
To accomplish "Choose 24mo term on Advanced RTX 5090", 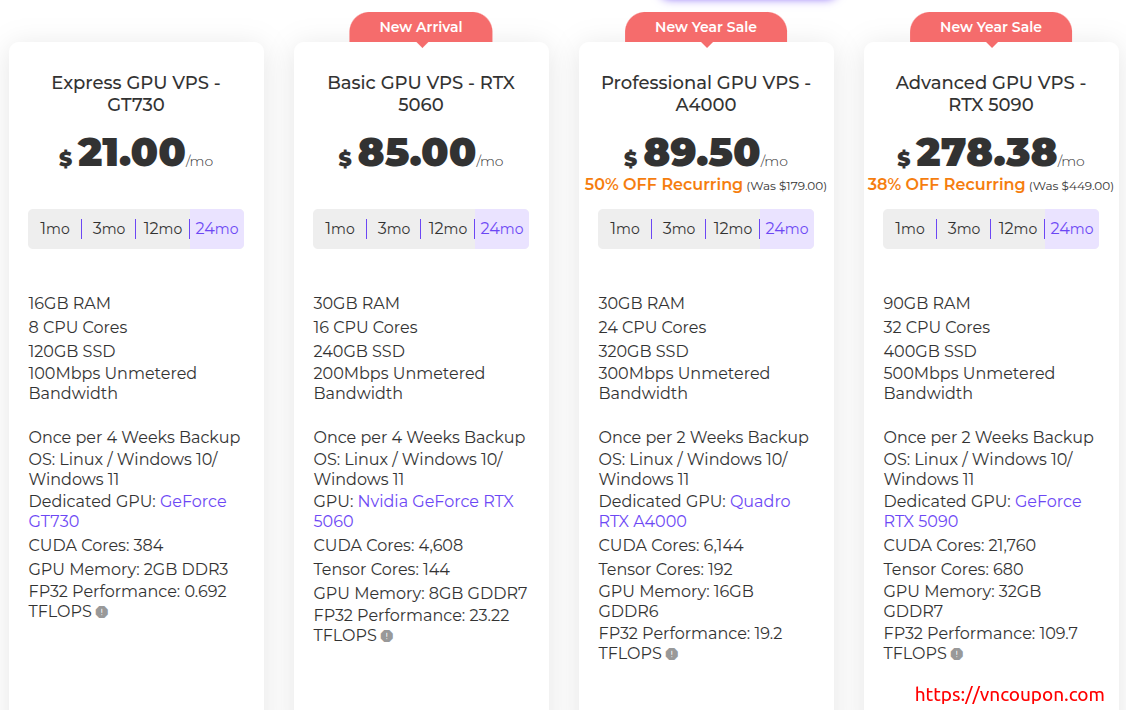I will 1071,229.
